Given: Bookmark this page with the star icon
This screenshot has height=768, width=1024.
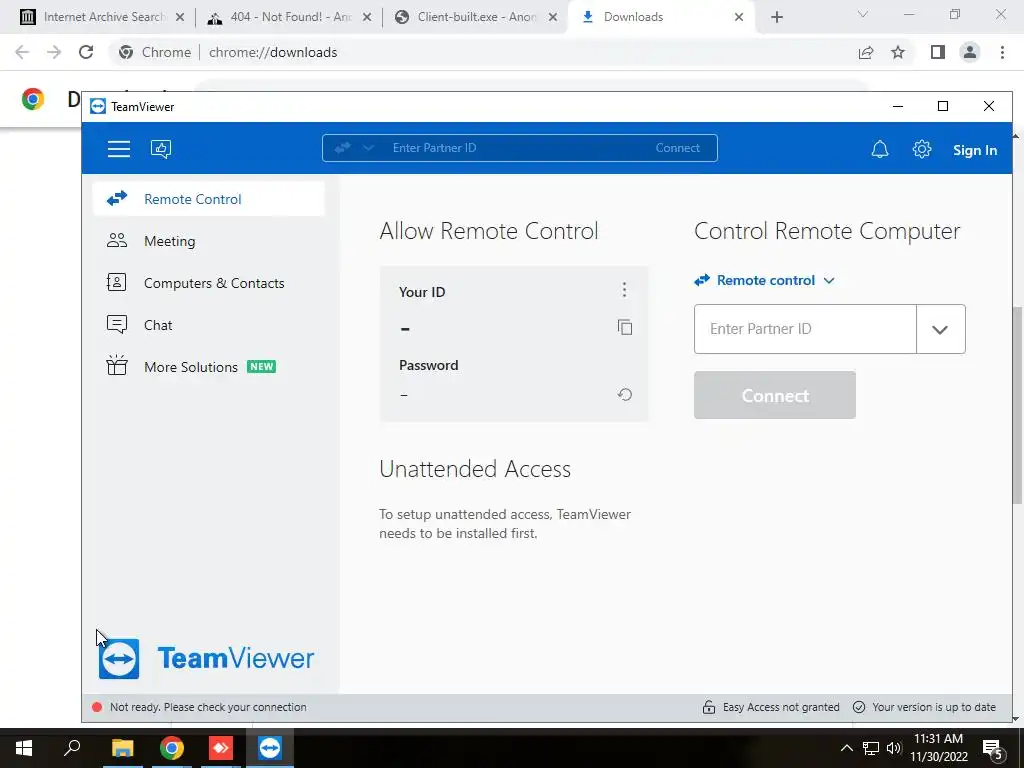Looking at the screenshot, I should tap(898, 52).
